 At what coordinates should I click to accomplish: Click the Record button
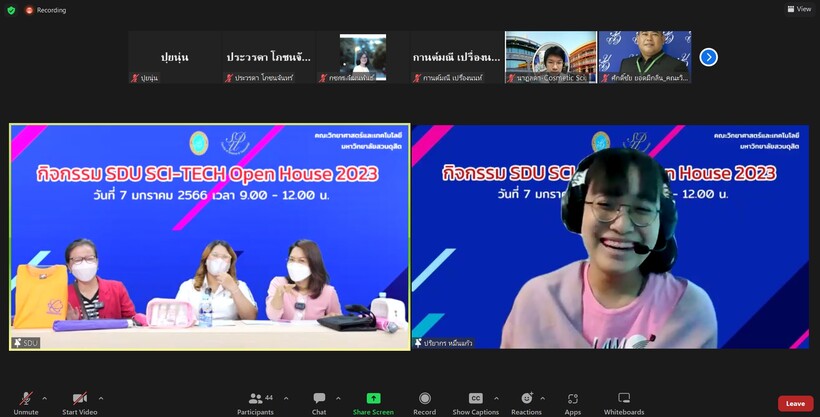coord(425,403)
